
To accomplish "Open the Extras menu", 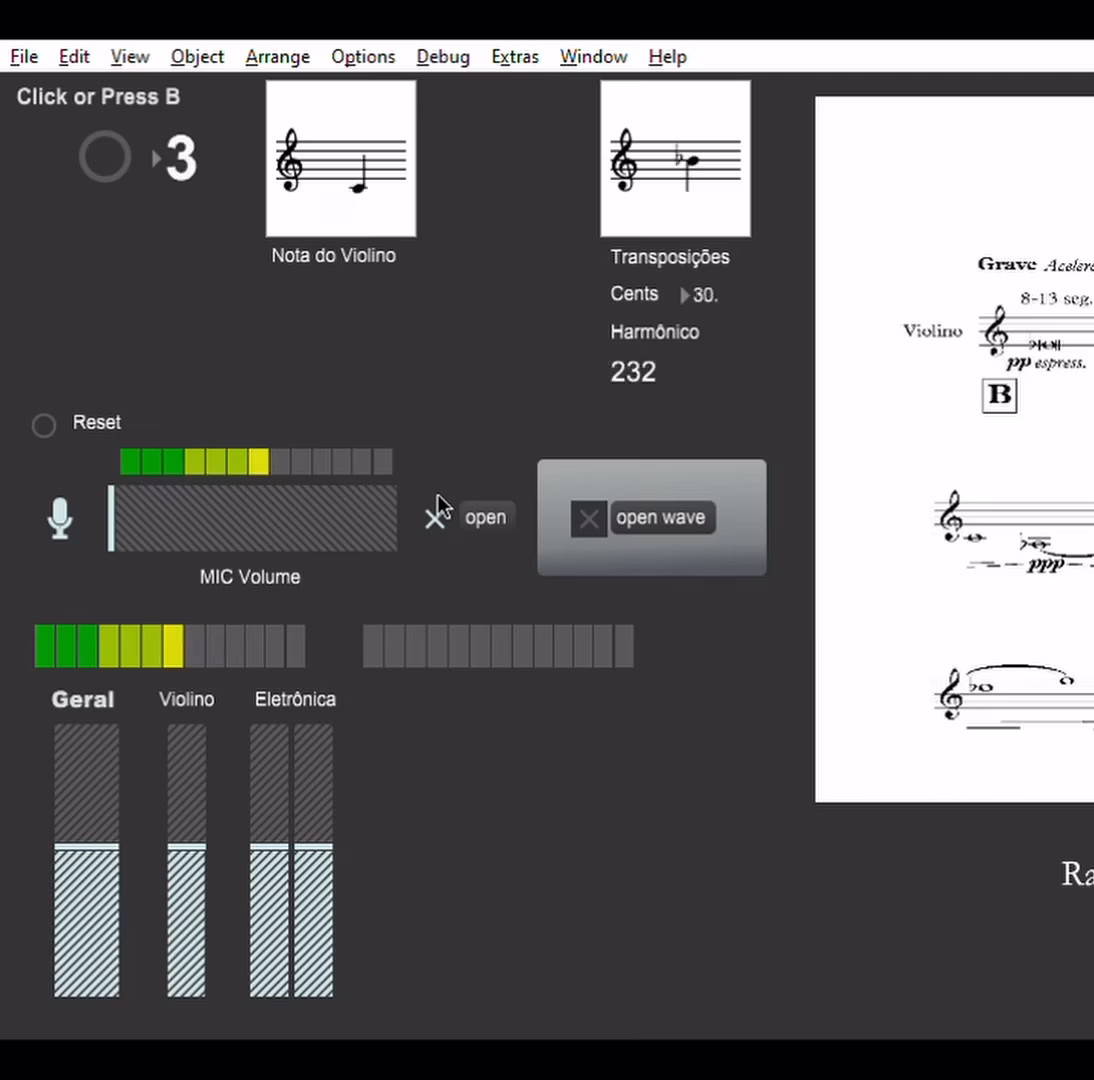I will pyautogui.click(x=515, y=57).
